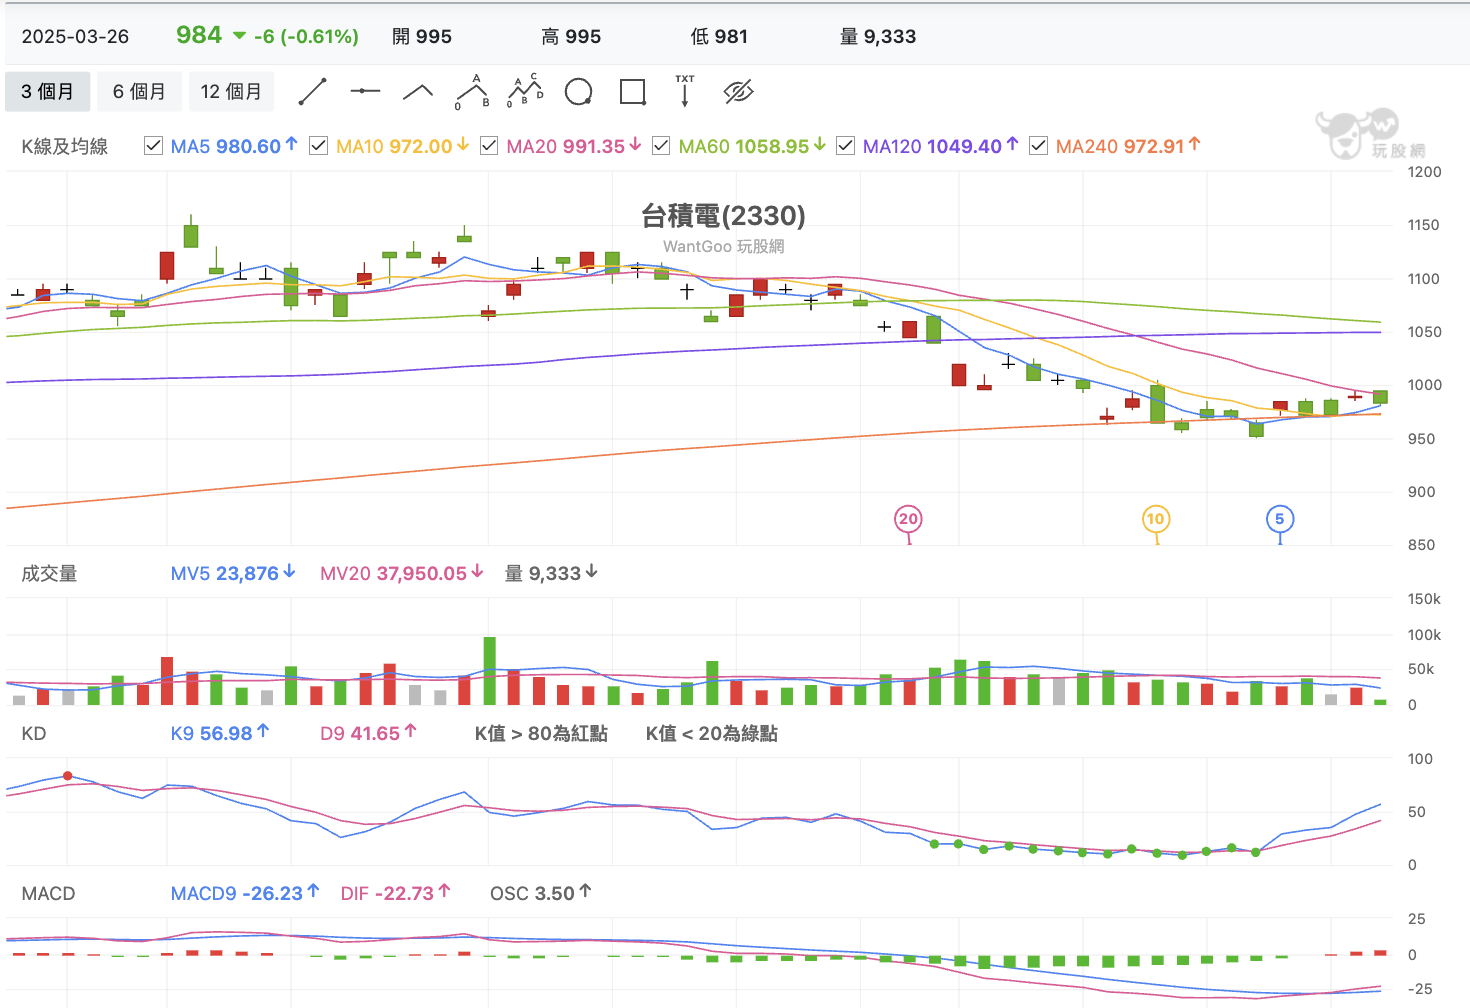Click the MV20 37,950.05 volume indicator
The width and height of the screenshot is (1470, 1008).
coord(394,573)
